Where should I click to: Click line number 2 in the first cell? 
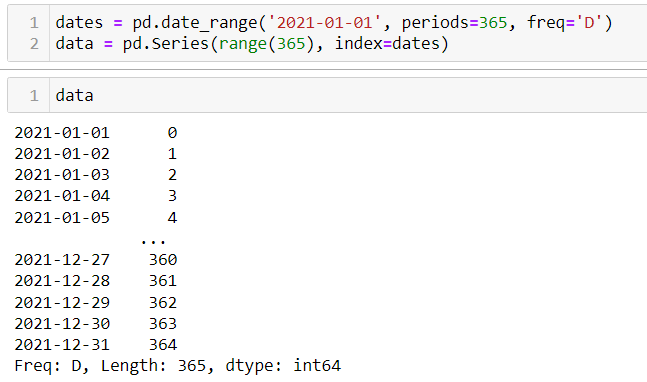point(34,44)
